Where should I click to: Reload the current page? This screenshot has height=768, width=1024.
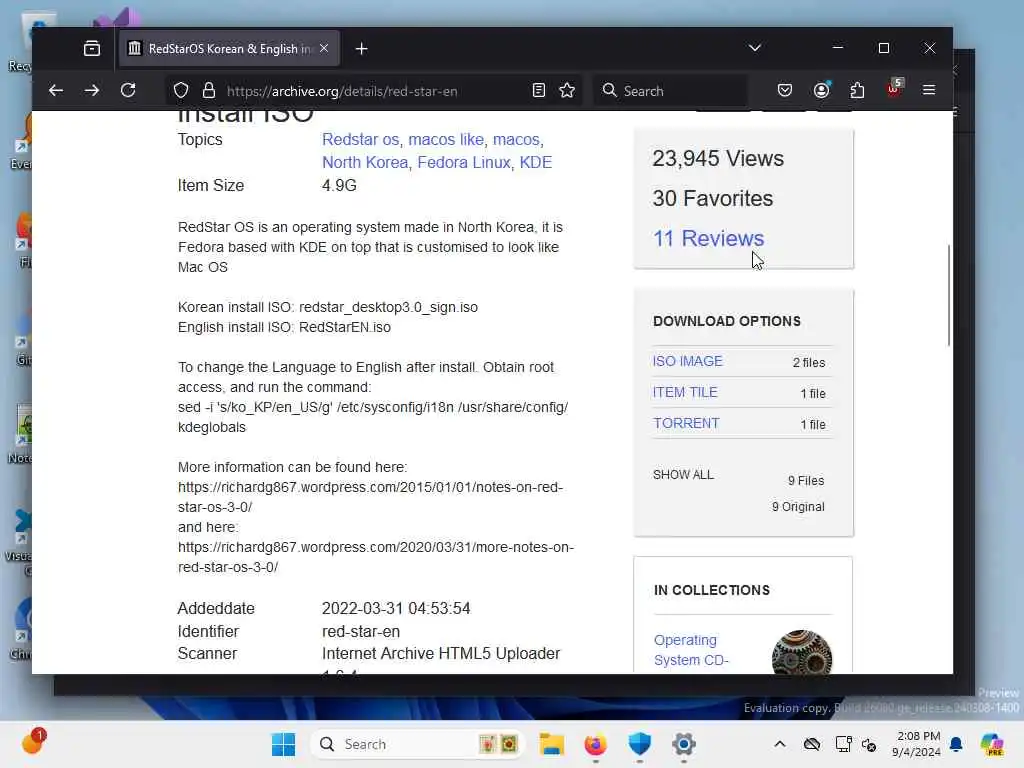(x=128, y=91)
